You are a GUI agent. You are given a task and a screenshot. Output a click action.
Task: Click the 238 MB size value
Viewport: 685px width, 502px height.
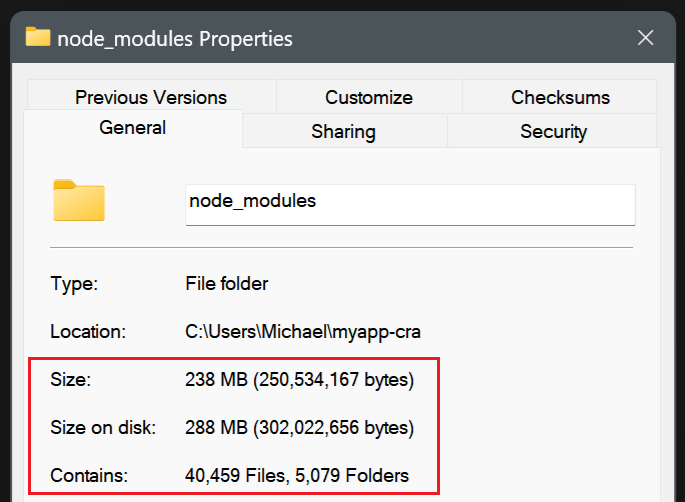pyautogui.click(x=299, y=380)
